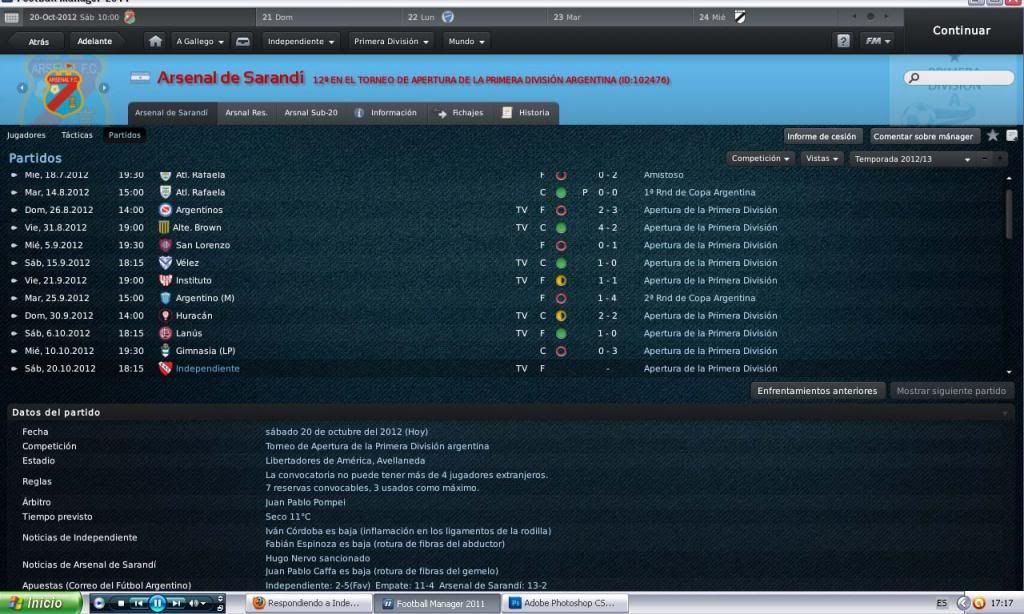Image resolution: width=1024 pixels, height=614 pixels.
Task: Toggle favourite star for Arsenal de Sarandí
Action: click(x=993, y=136)
